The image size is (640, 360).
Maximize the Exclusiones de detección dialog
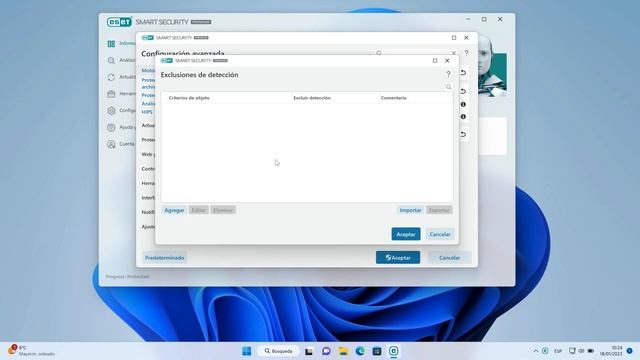435,60
